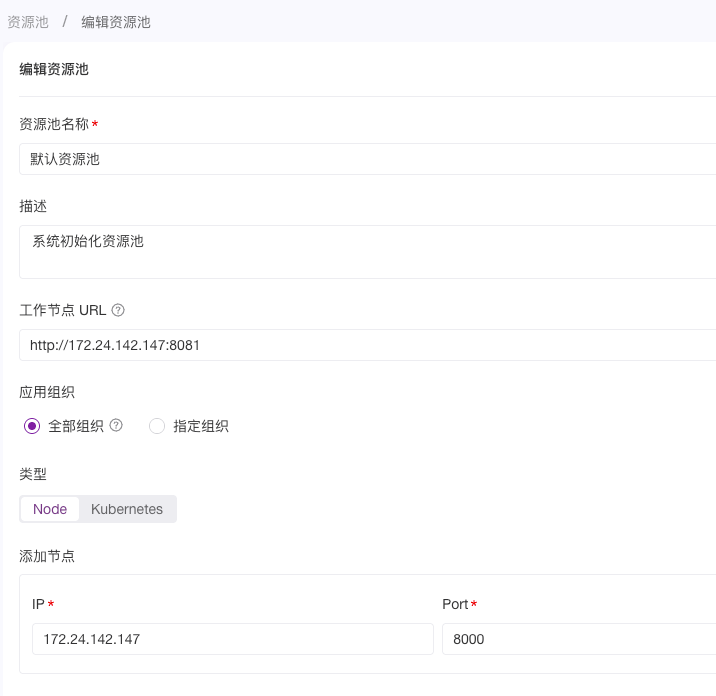This screenshot has height=696, width=716.
Task: Click the 应用组织 section label
Action: click(47, 392)
